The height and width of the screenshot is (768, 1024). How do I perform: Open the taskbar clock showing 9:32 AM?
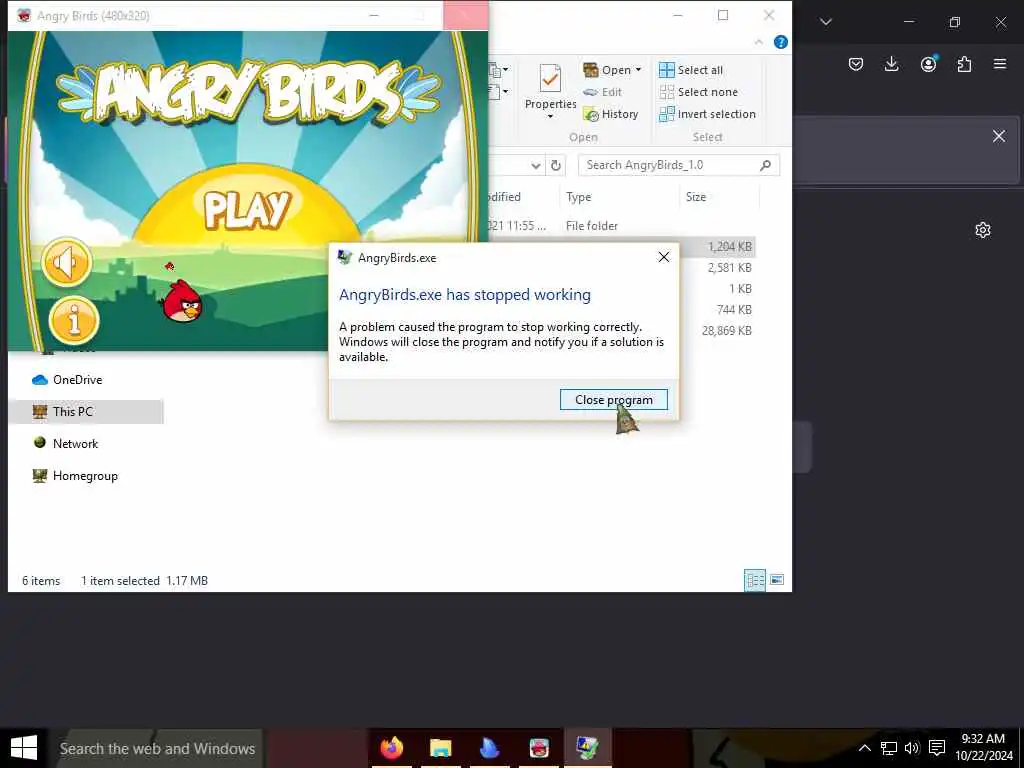click(983, 748)
